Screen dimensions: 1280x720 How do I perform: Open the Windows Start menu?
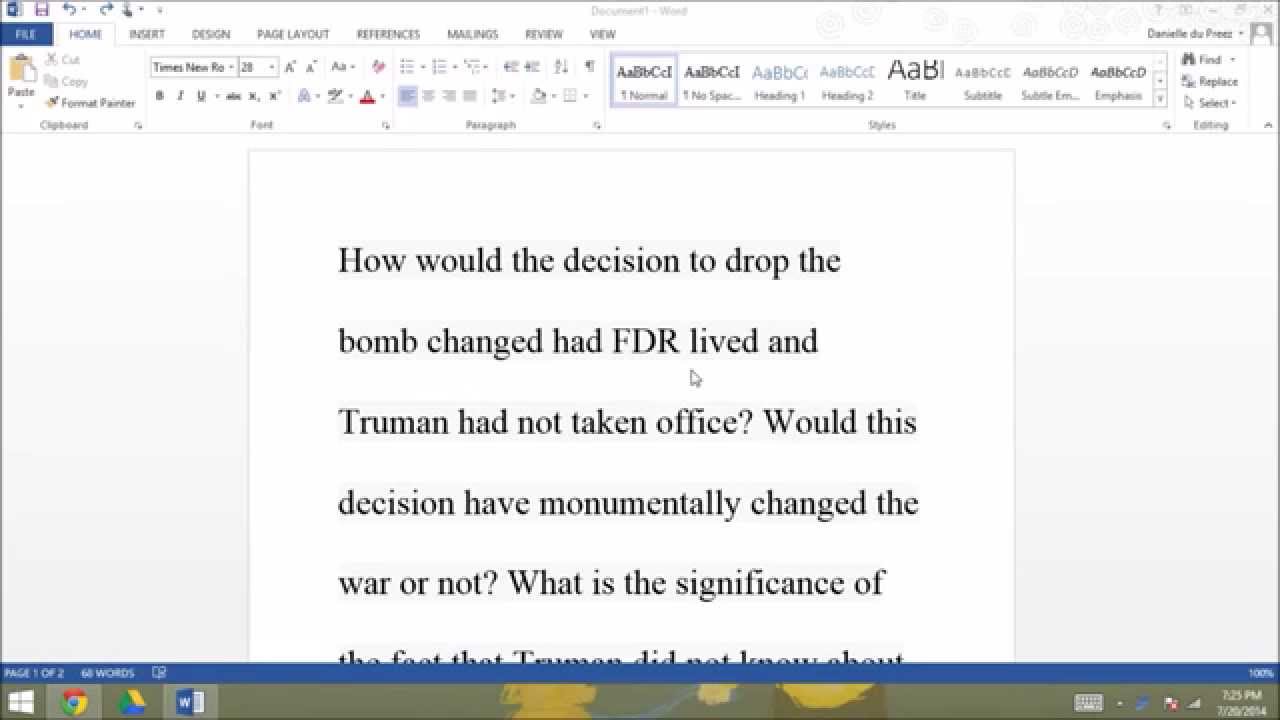click(x=20, y=702)
